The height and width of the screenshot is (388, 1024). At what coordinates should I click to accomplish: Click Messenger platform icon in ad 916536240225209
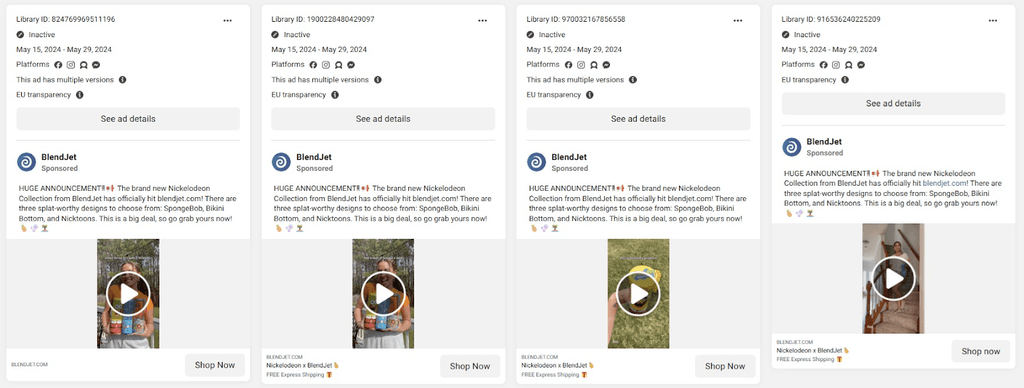coord(861,65)
